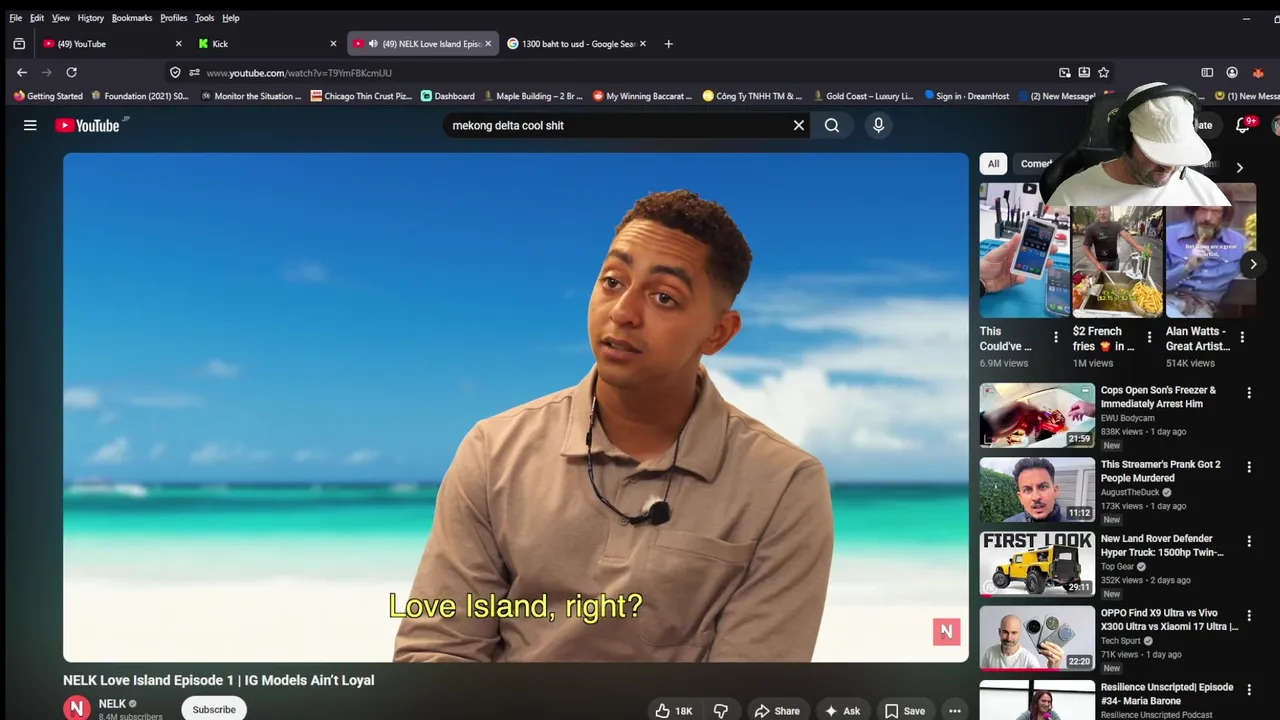The width and height of the screenshot is (1280, 720).
Task: Click the NELK channel name
Action: (x=112, y=704)
